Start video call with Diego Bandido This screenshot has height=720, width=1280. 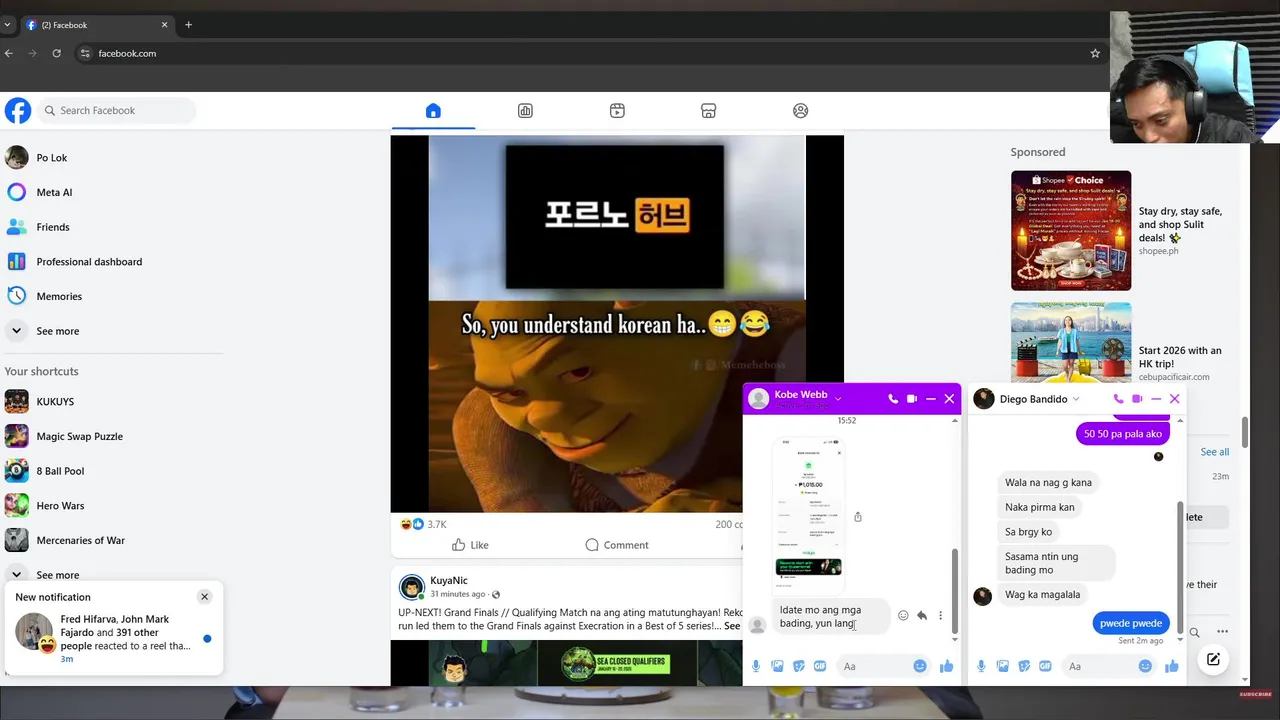pos(1137,399)
